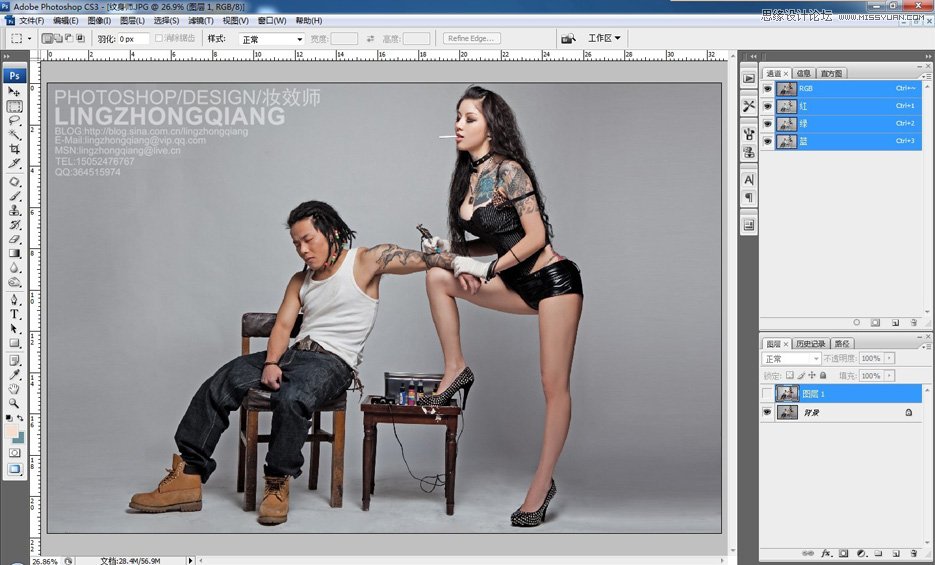Select the History Brush tool

14,225
